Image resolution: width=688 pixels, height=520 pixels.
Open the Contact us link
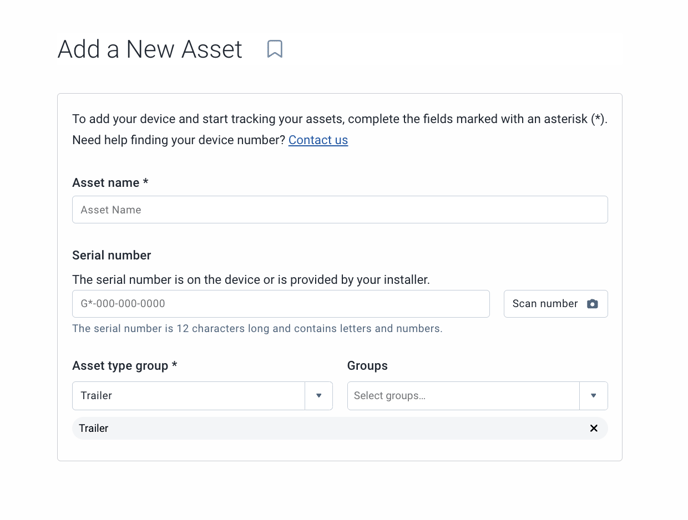(x=318, y=140)
